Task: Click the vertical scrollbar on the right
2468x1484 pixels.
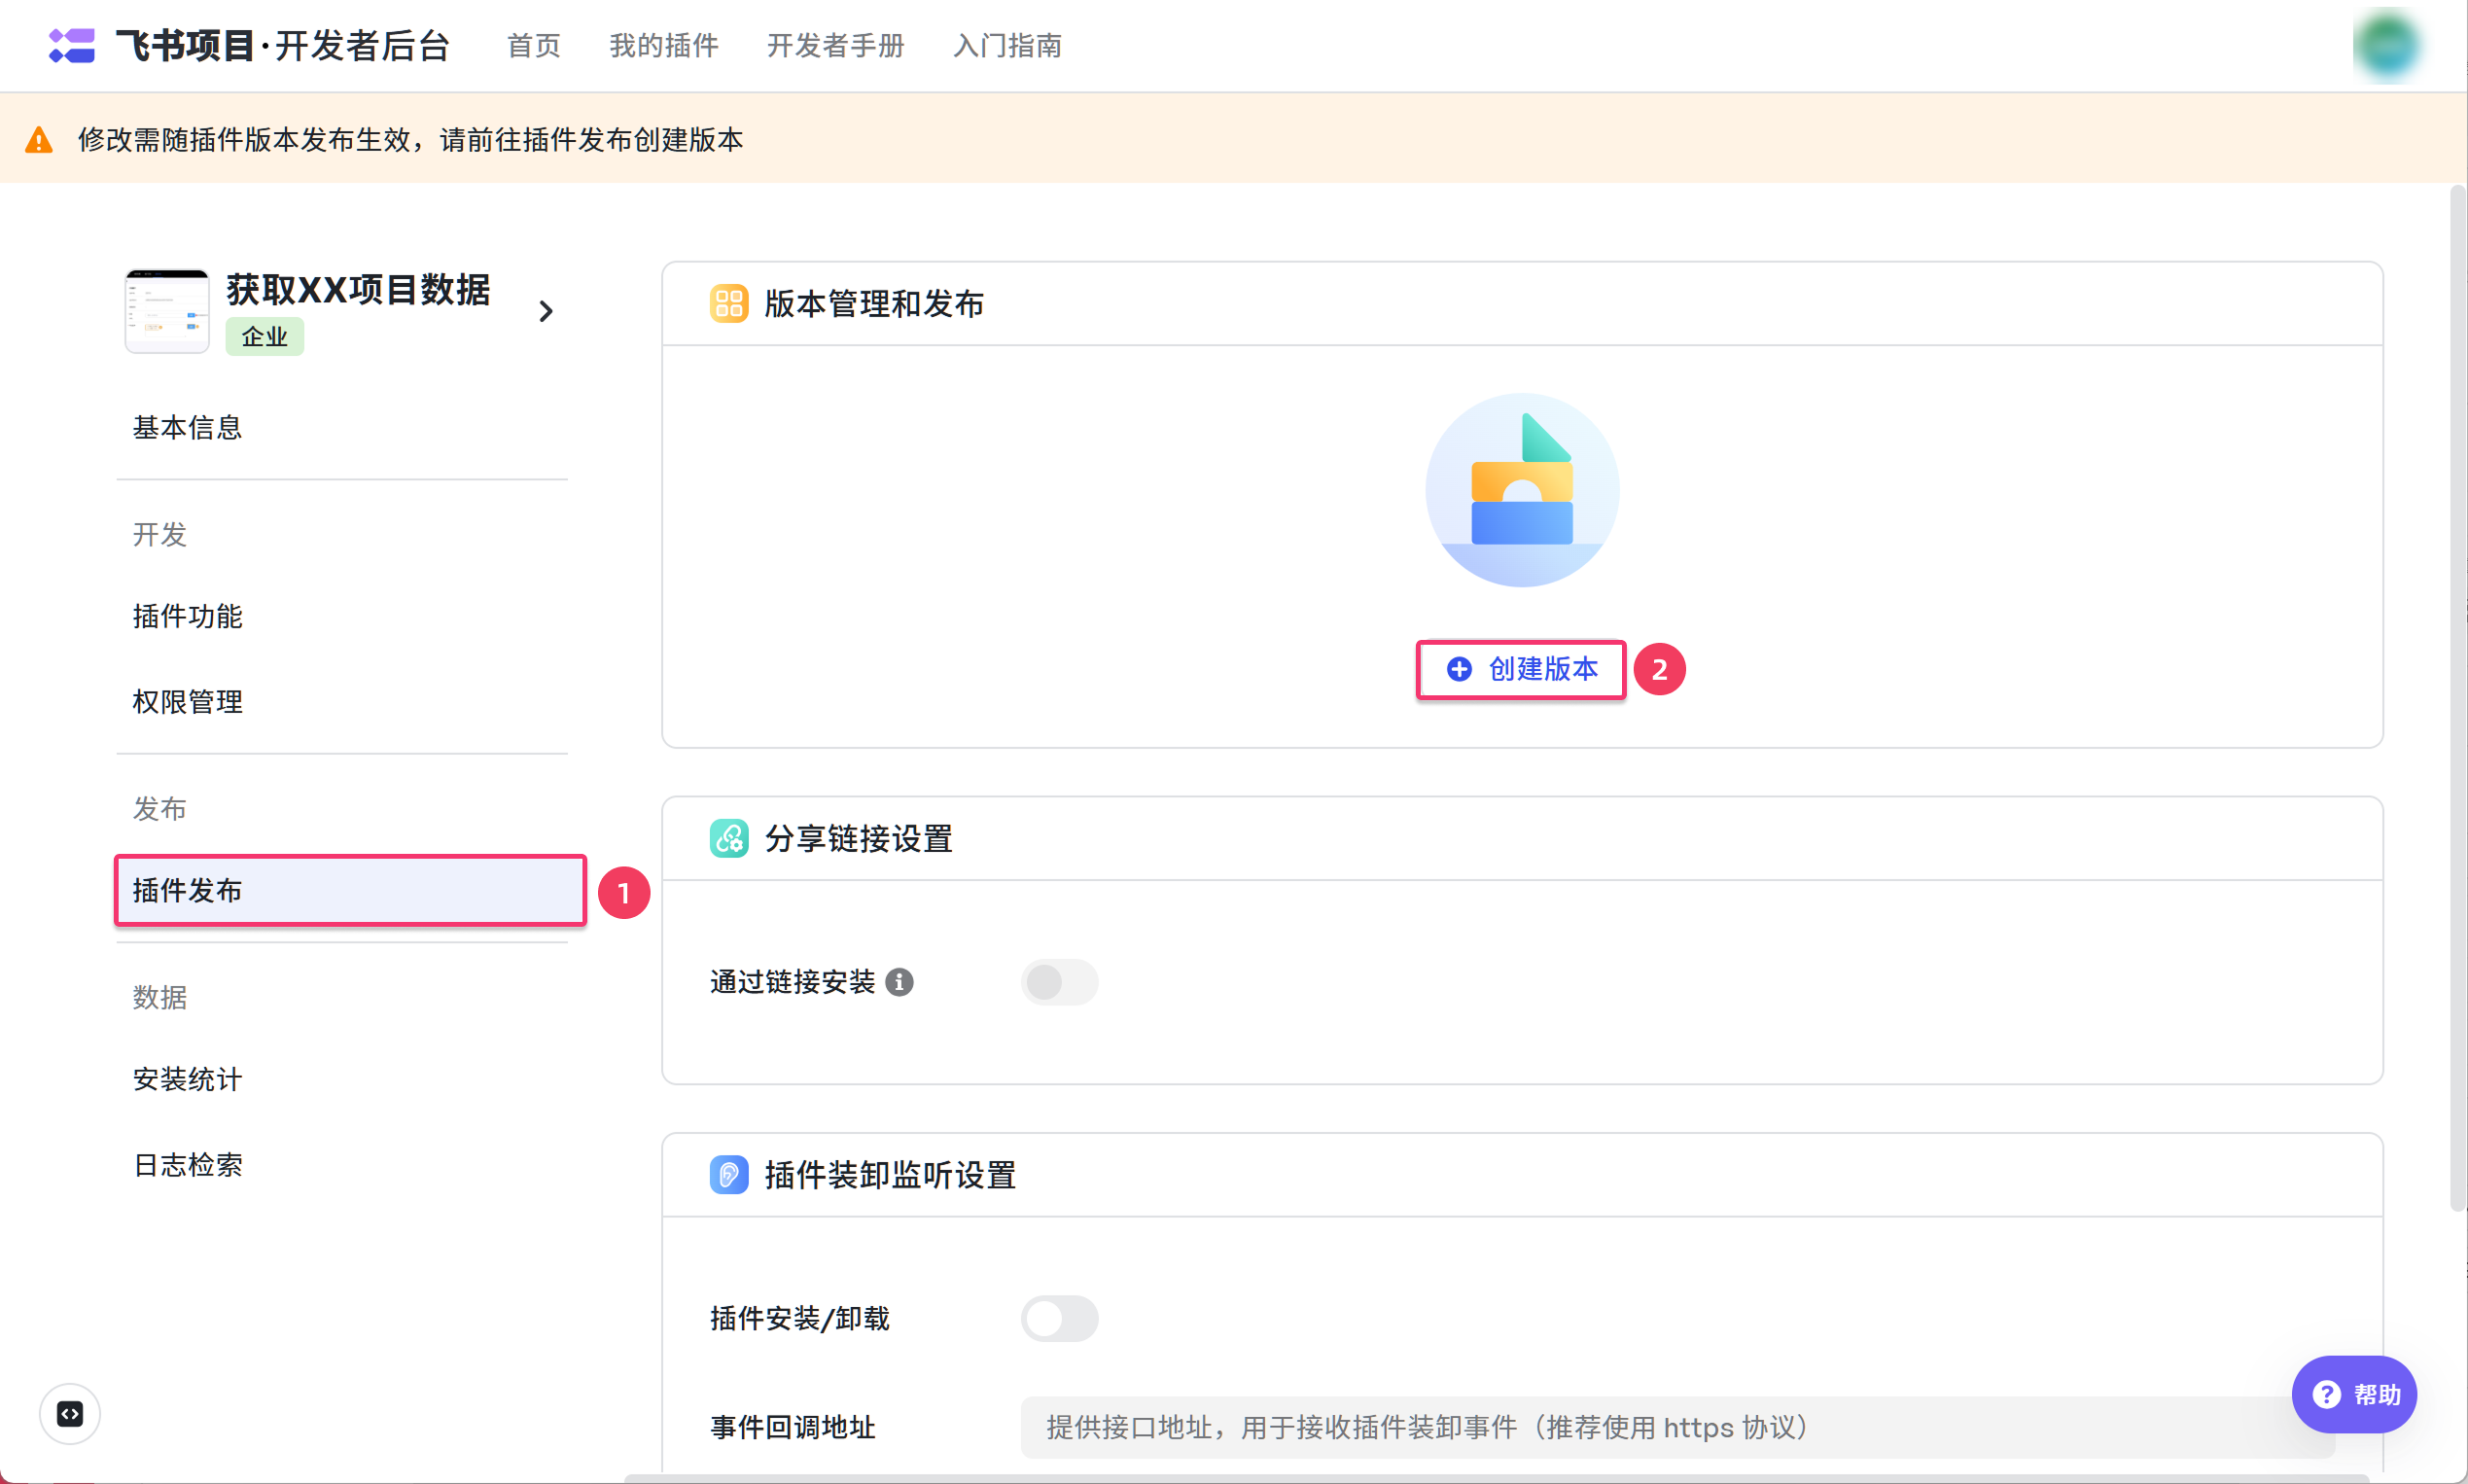Action: 2457,700
